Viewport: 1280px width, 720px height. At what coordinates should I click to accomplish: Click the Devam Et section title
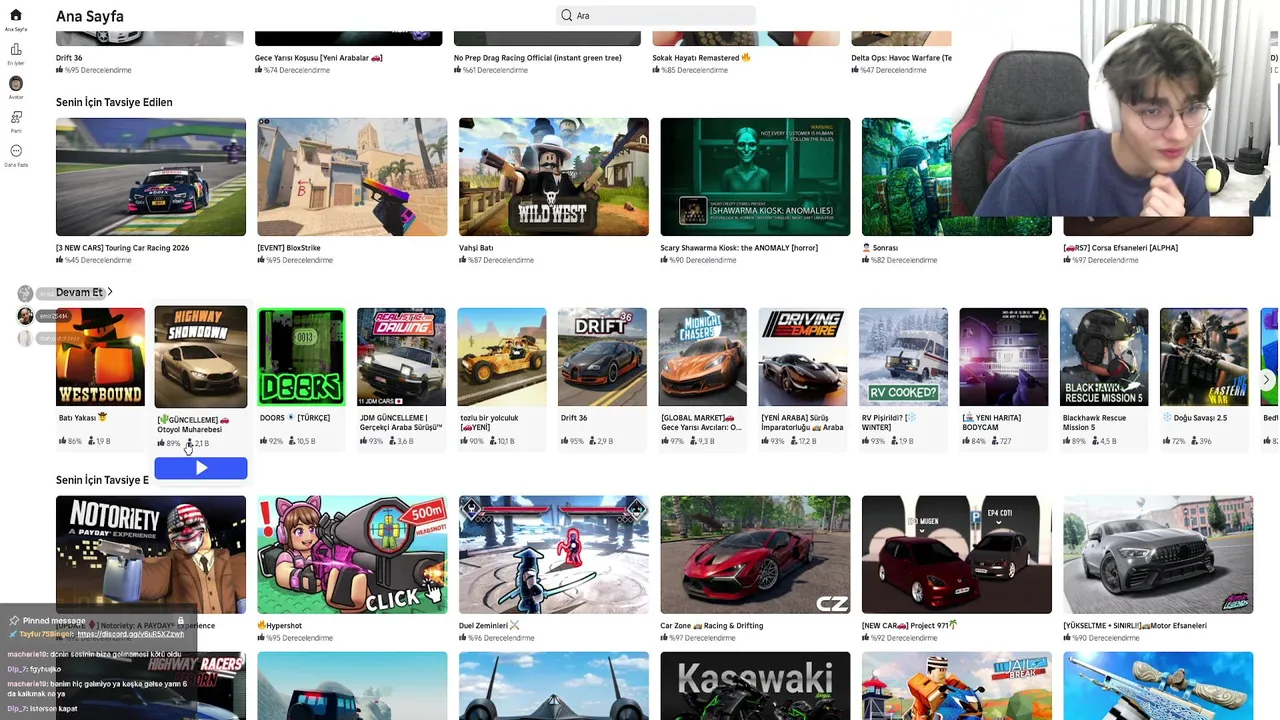click(x=79, y=292)
